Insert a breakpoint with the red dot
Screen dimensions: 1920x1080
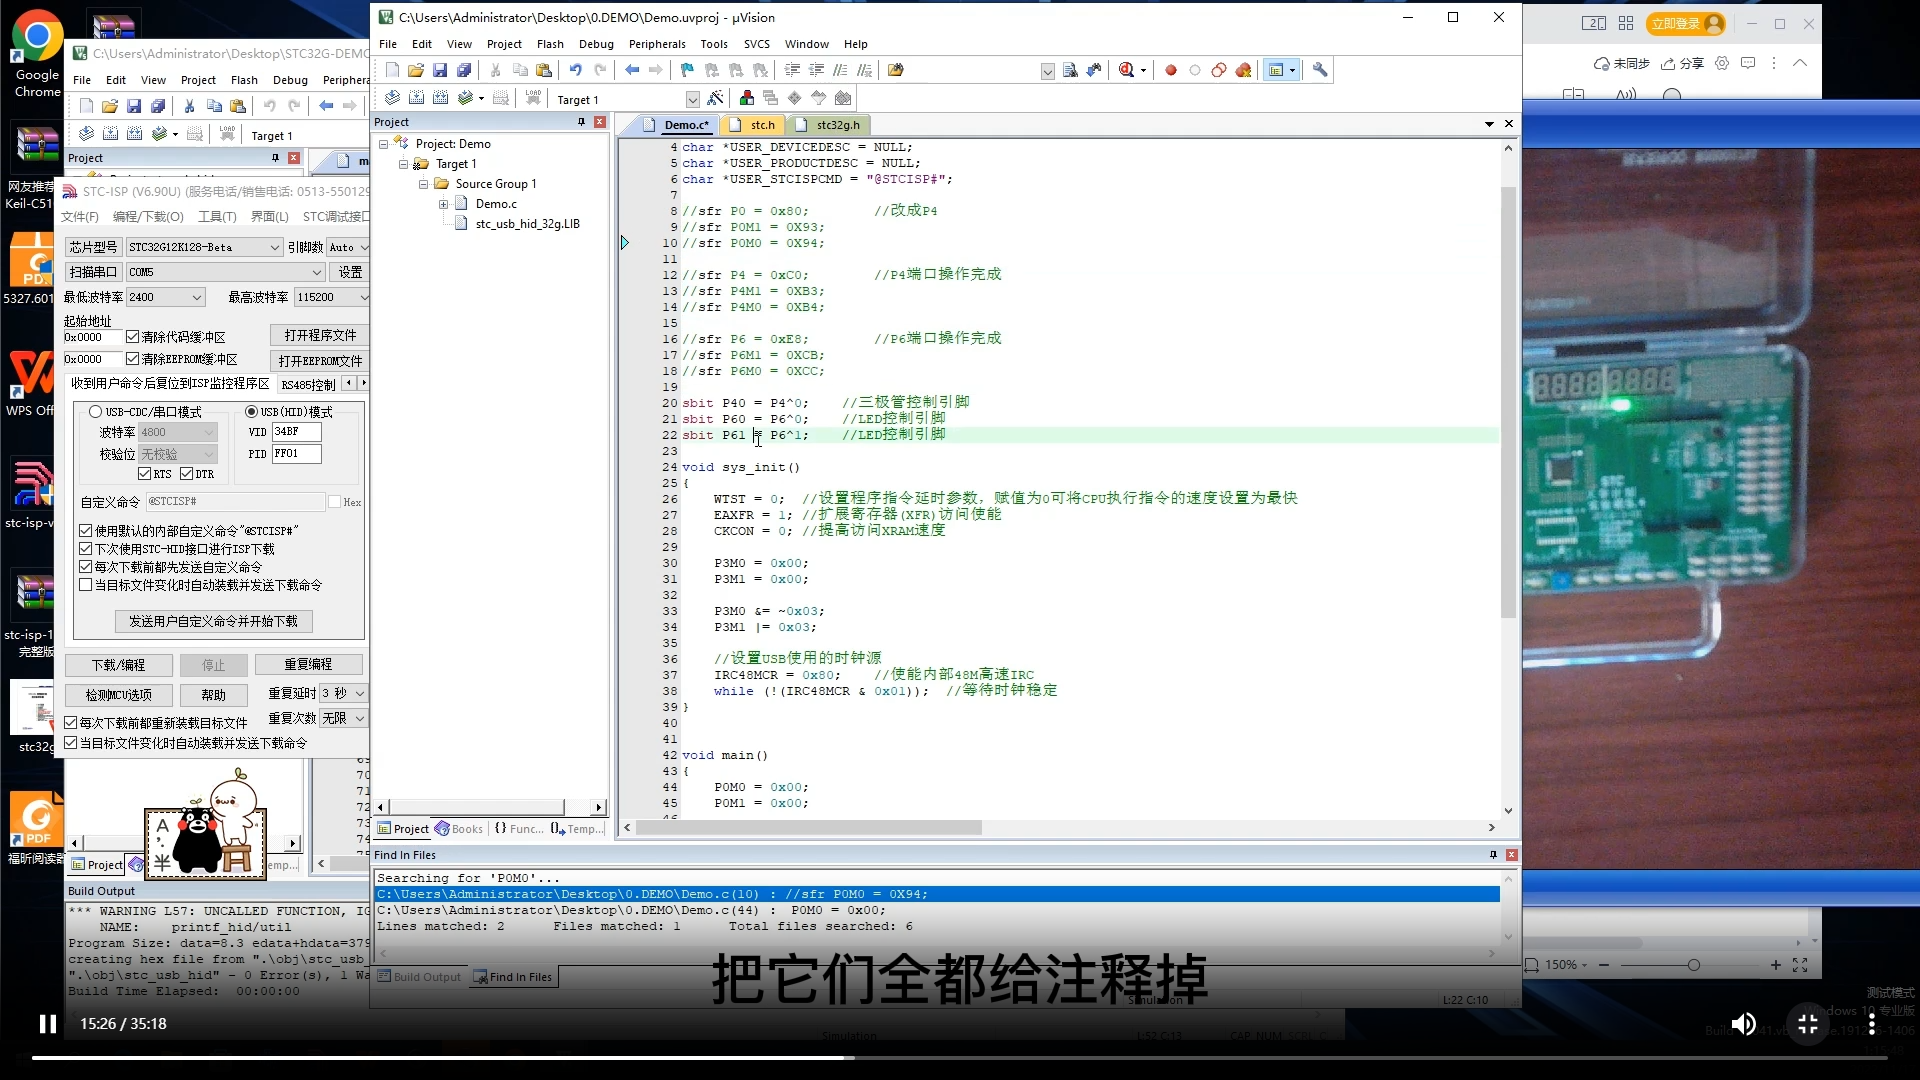(x=1171, y=70)
